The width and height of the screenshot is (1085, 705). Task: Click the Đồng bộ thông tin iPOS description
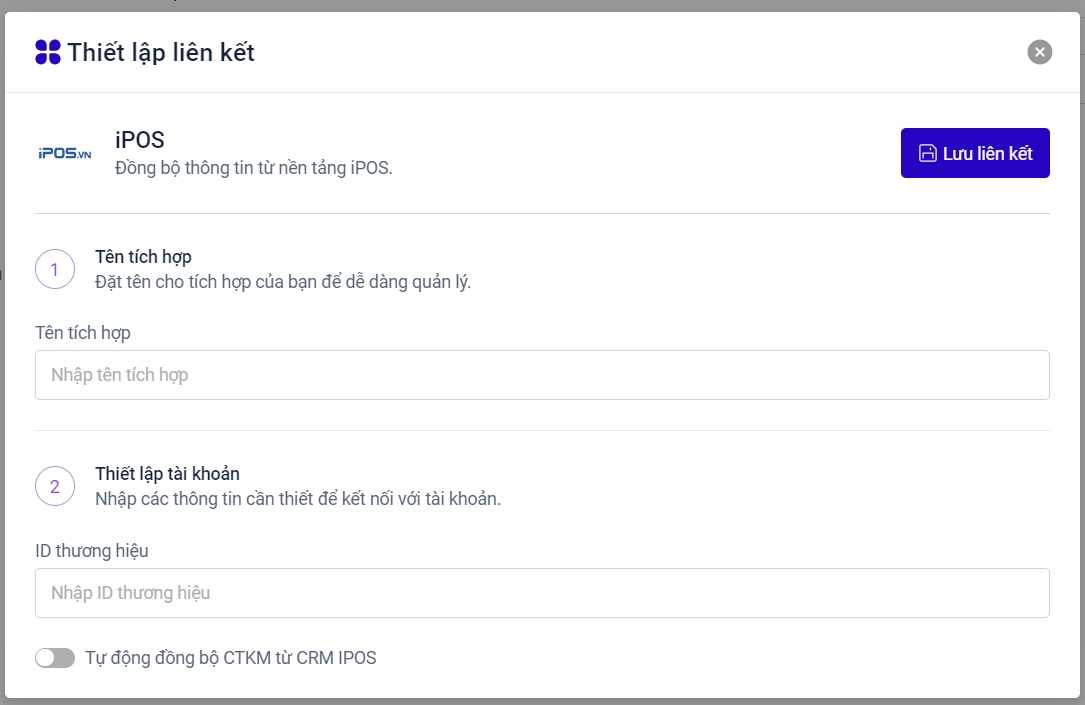[254, 167]
